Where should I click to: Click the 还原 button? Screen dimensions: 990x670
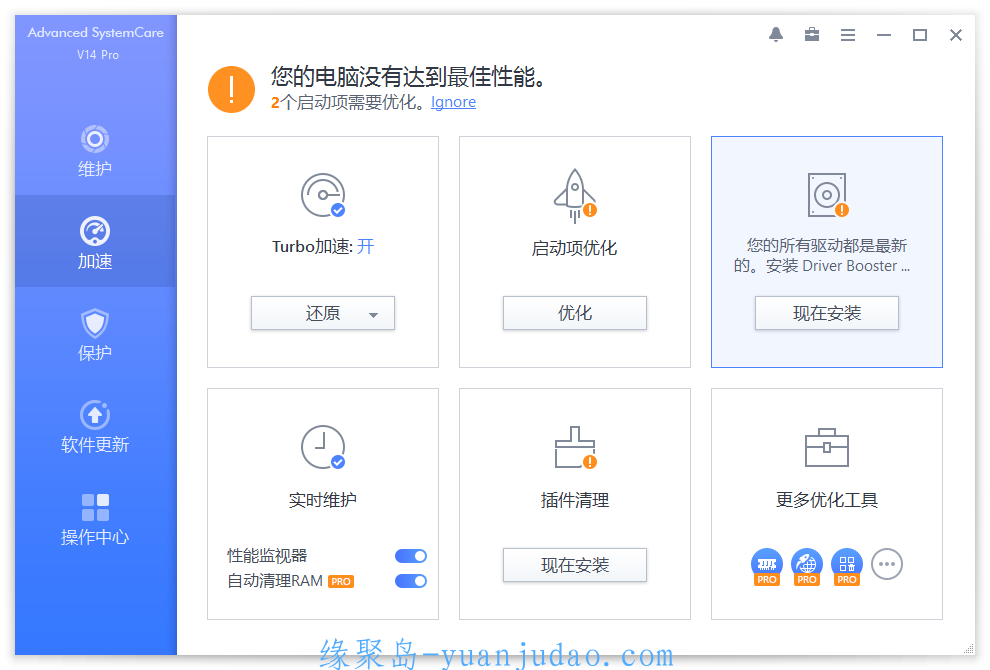[323, 313]
